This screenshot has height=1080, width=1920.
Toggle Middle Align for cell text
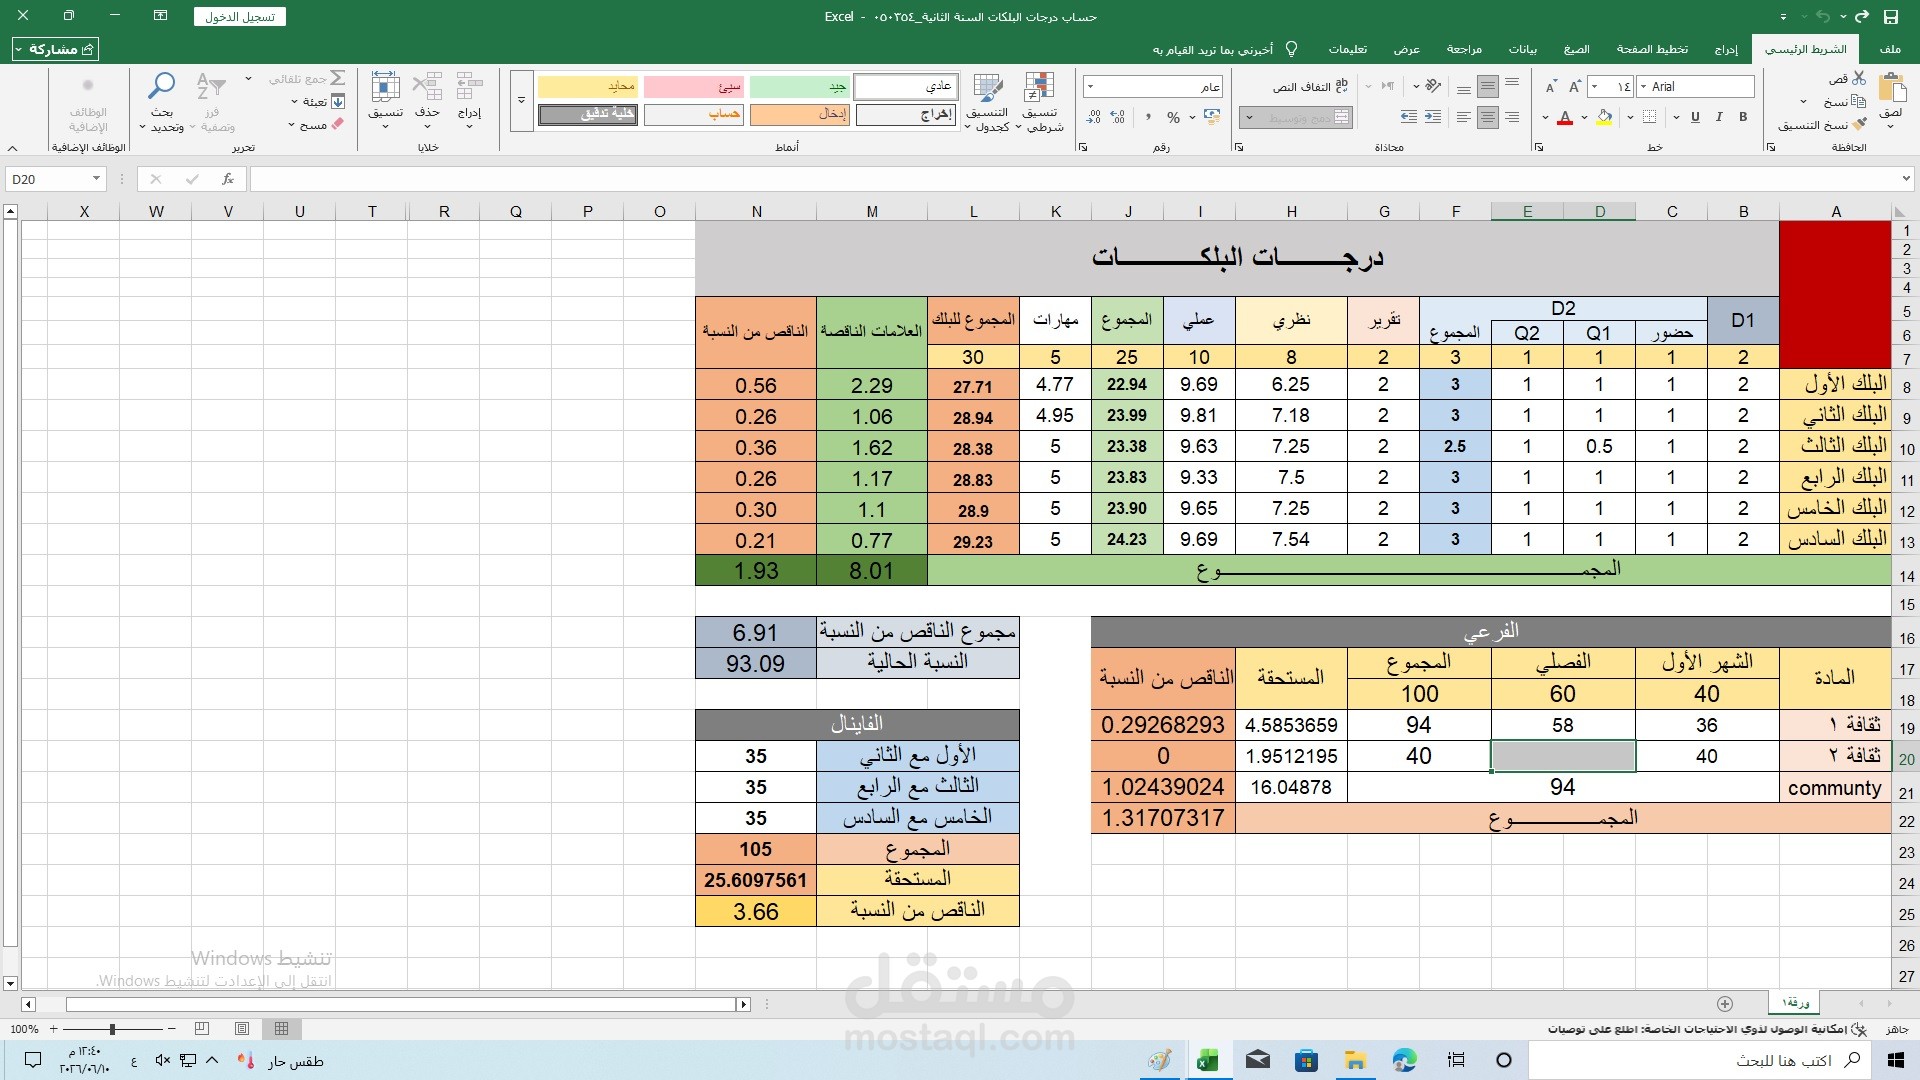click(x=1488, y=86)
